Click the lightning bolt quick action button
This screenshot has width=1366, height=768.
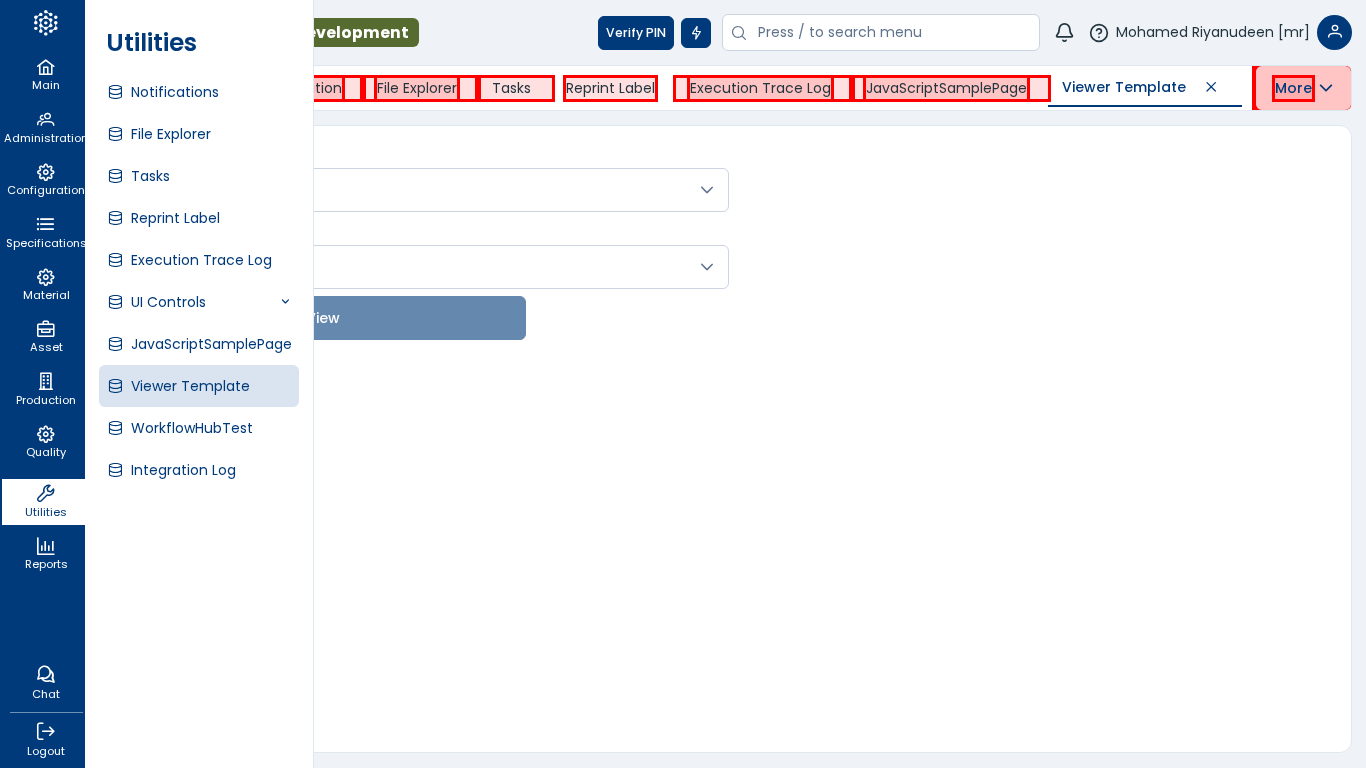tap(696, 33)
